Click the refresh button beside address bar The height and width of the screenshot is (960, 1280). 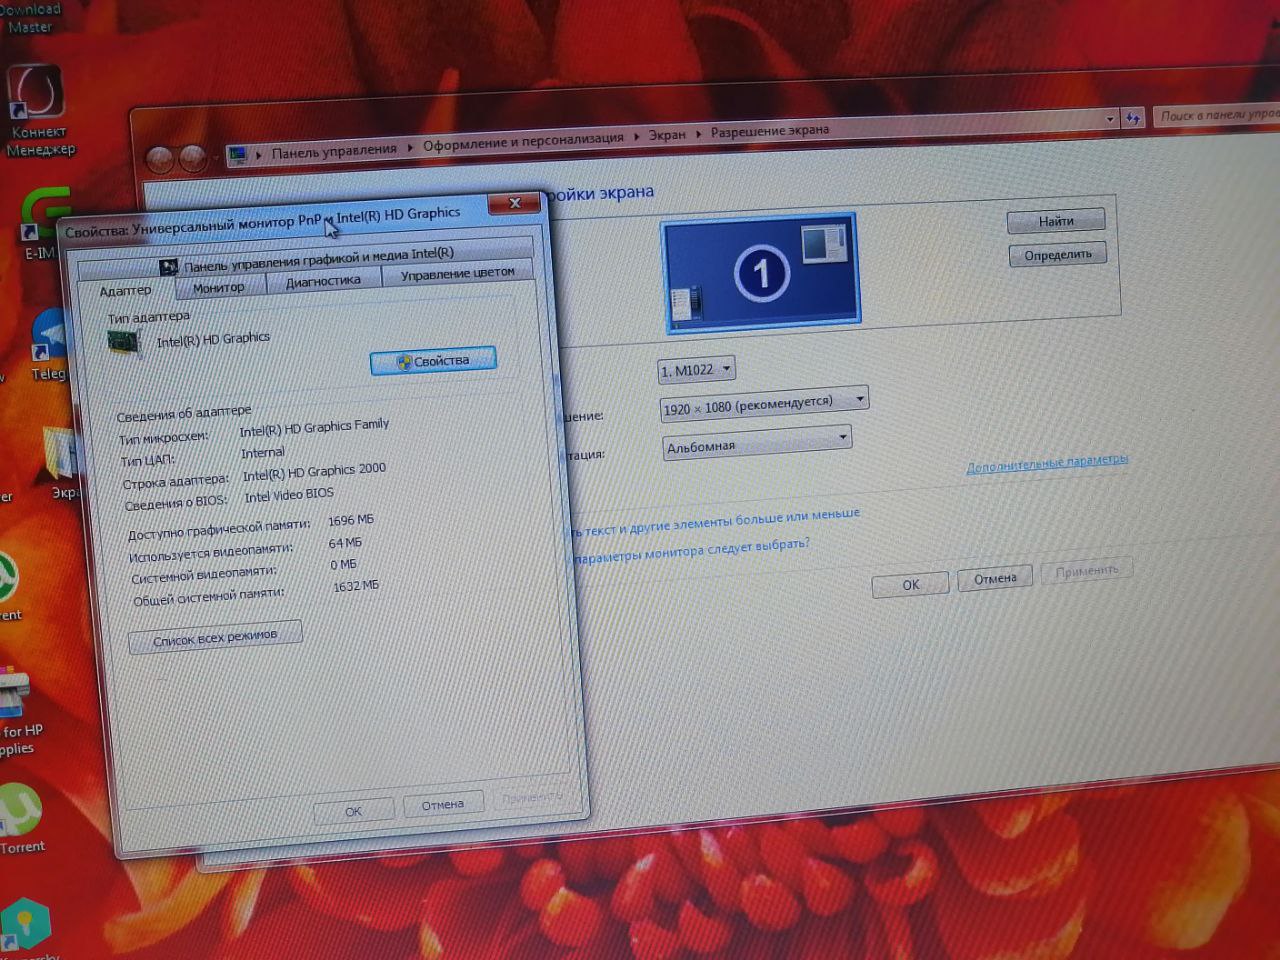(1133, 118)
